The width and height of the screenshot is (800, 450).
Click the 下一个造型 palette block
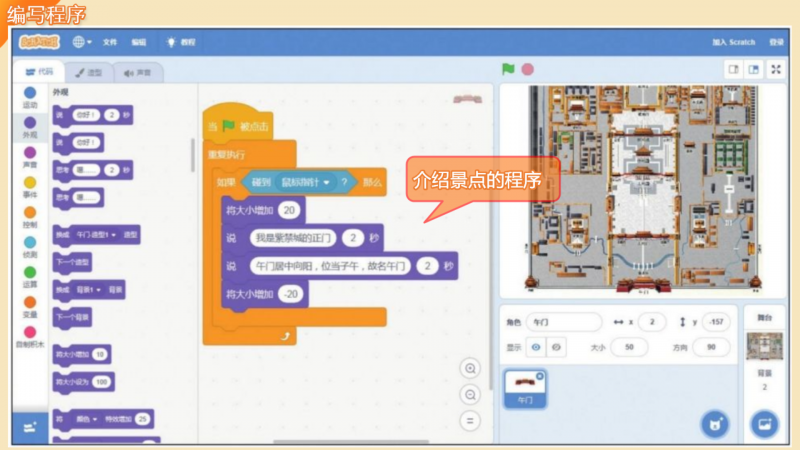point(72,262)
